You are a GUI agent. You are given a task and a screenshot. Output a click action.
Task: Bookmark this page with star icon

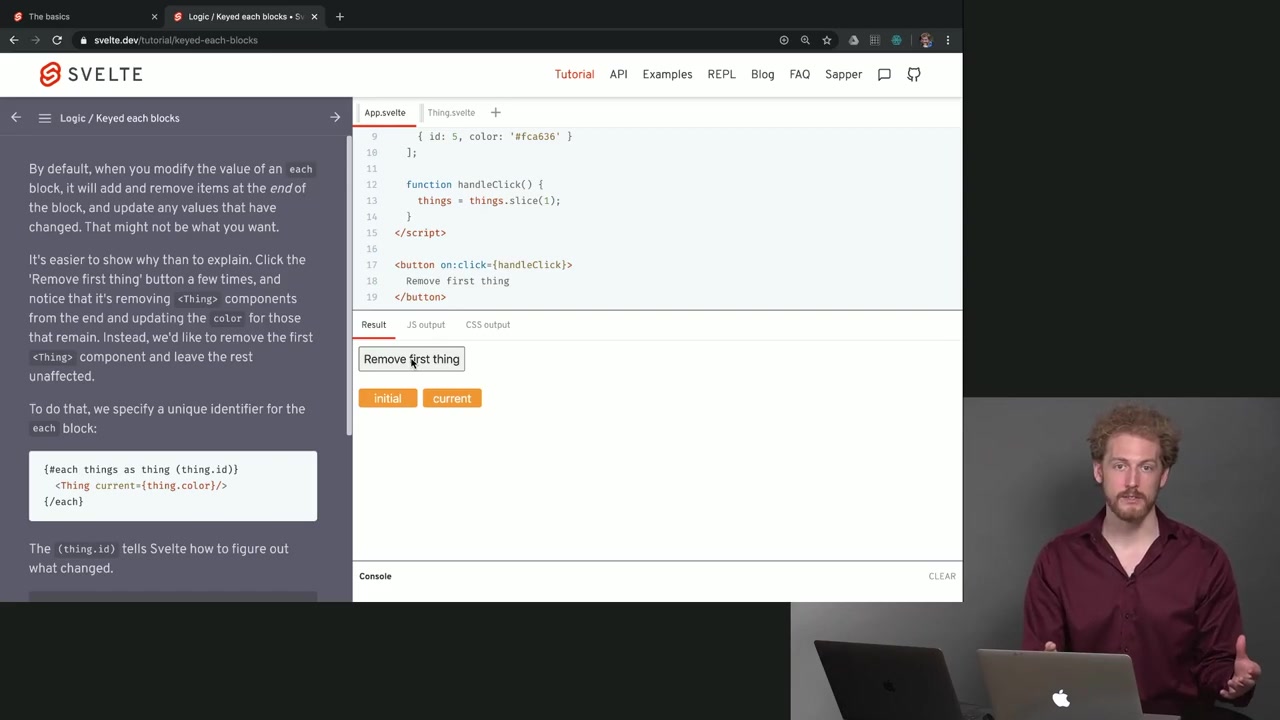(x=827, y=40)
